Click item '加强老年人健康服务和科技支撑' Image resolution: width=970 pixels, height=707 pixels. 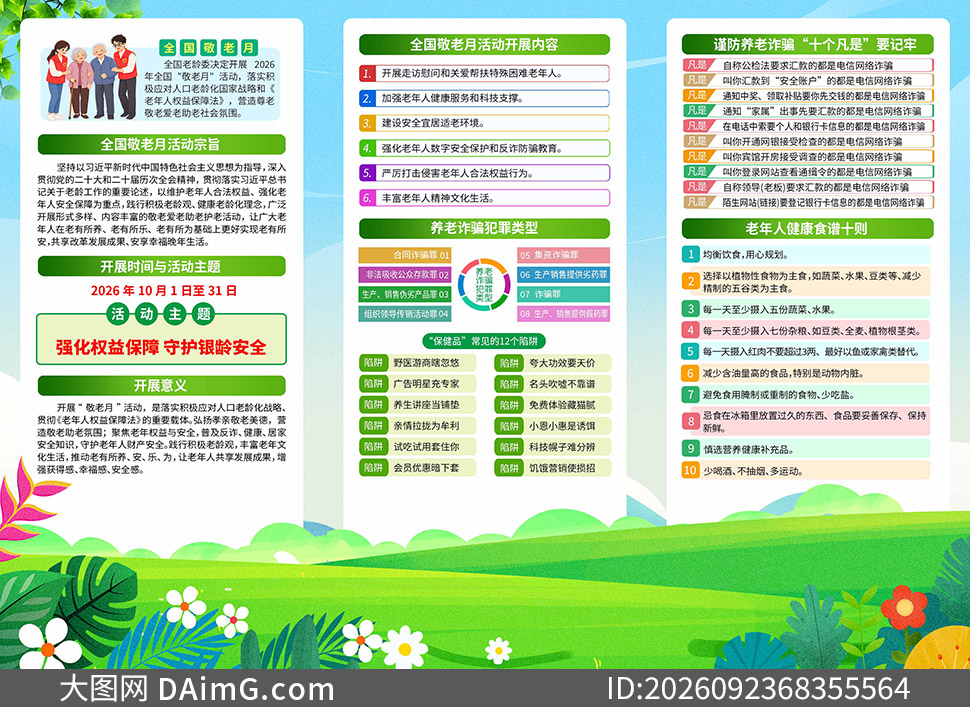[484, 98]
